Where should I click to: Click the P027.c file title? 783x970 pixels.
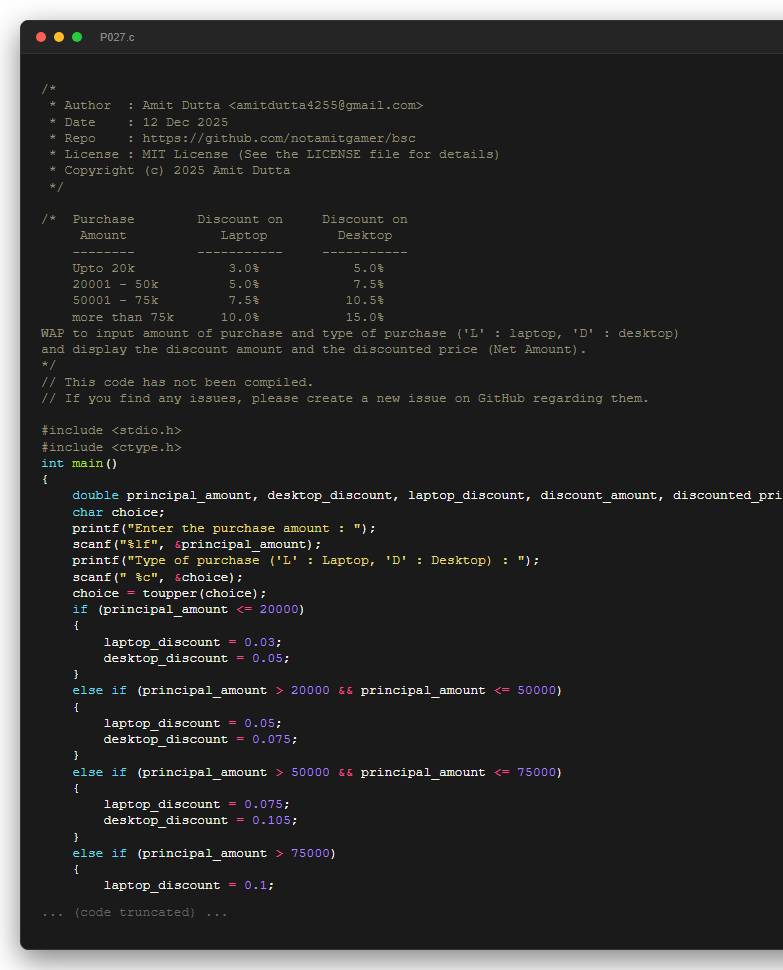tap(117, 37)
